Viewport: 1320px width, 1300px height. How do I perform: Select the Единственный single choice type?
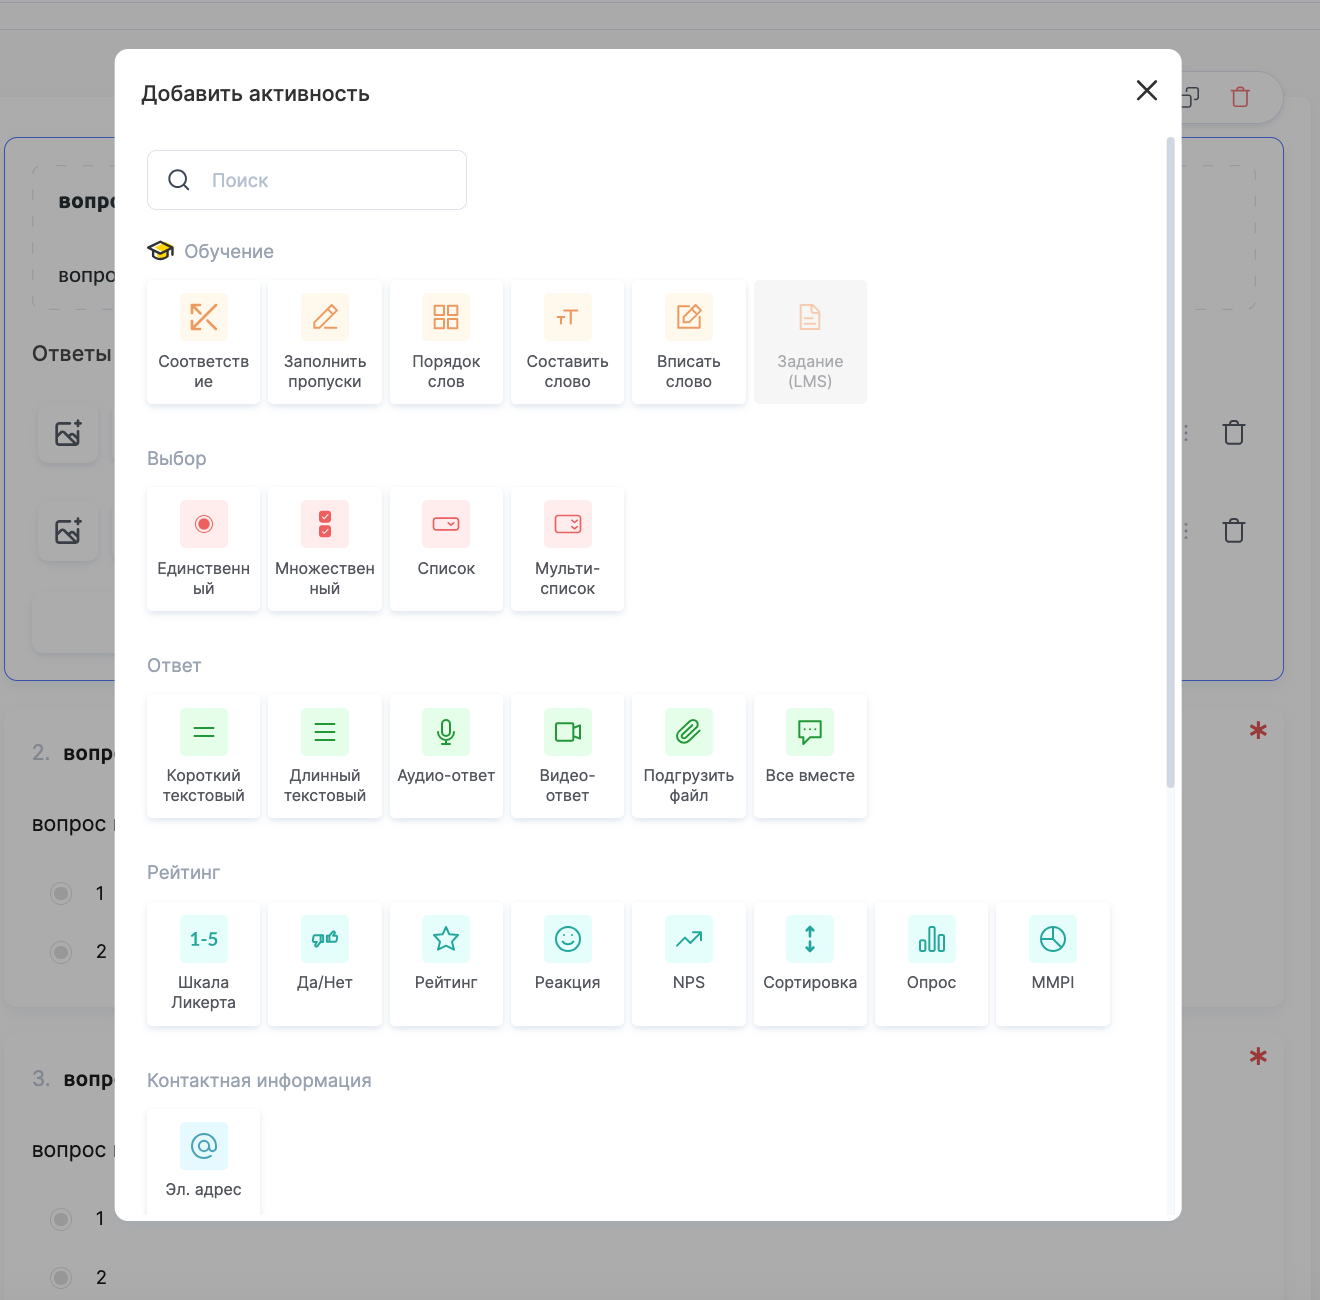pos(203,549)
